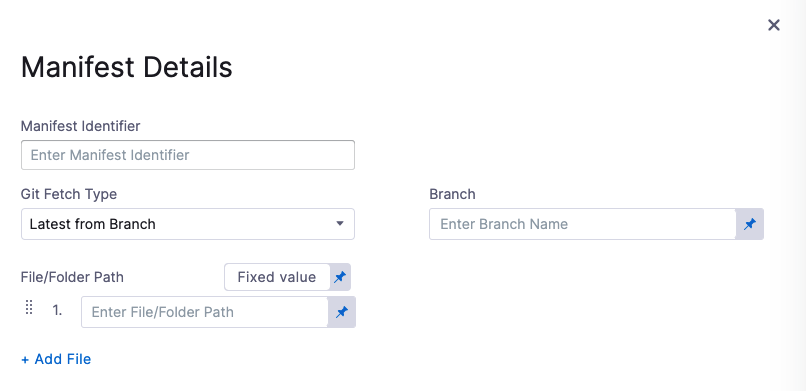This screenshot has height=391, width=806.
Task: Click the drag handle for file path row 1
Action: (29, 308)
